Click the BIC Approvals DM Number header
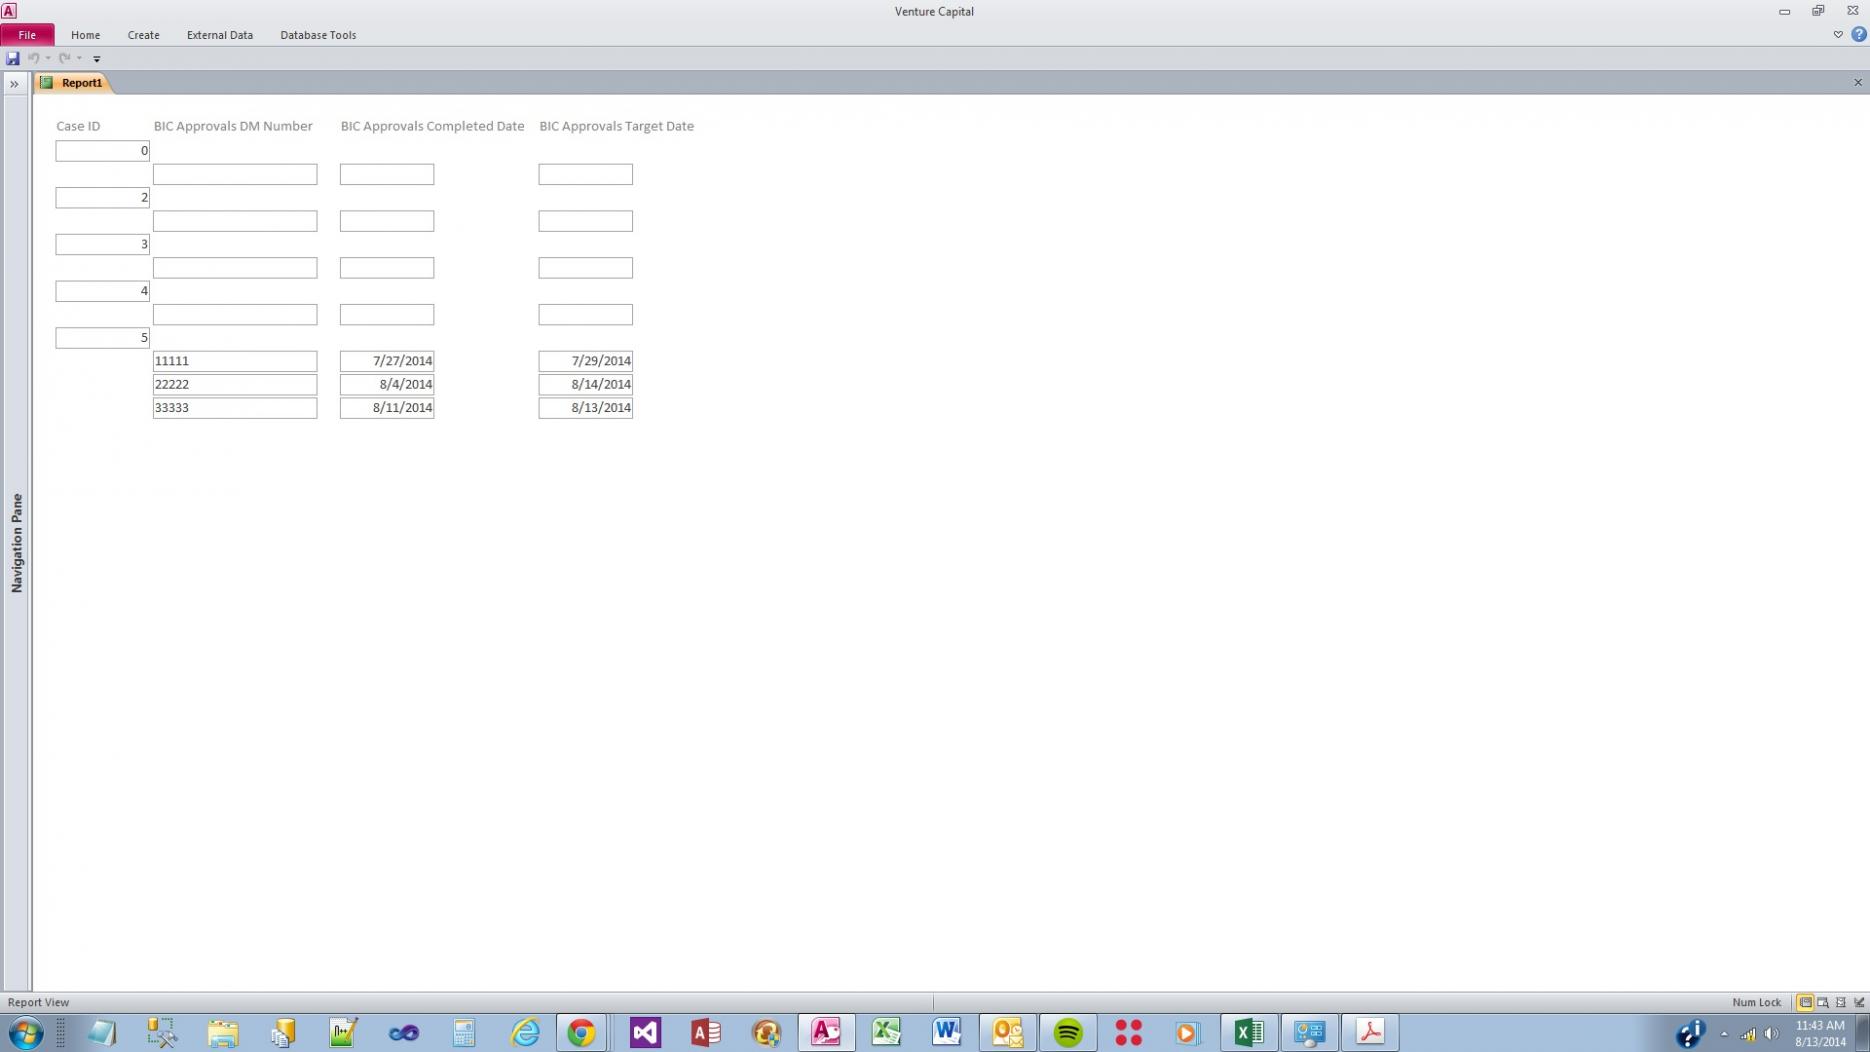The width and height of the screenshot is (1870, 1052). click(233, 126)
